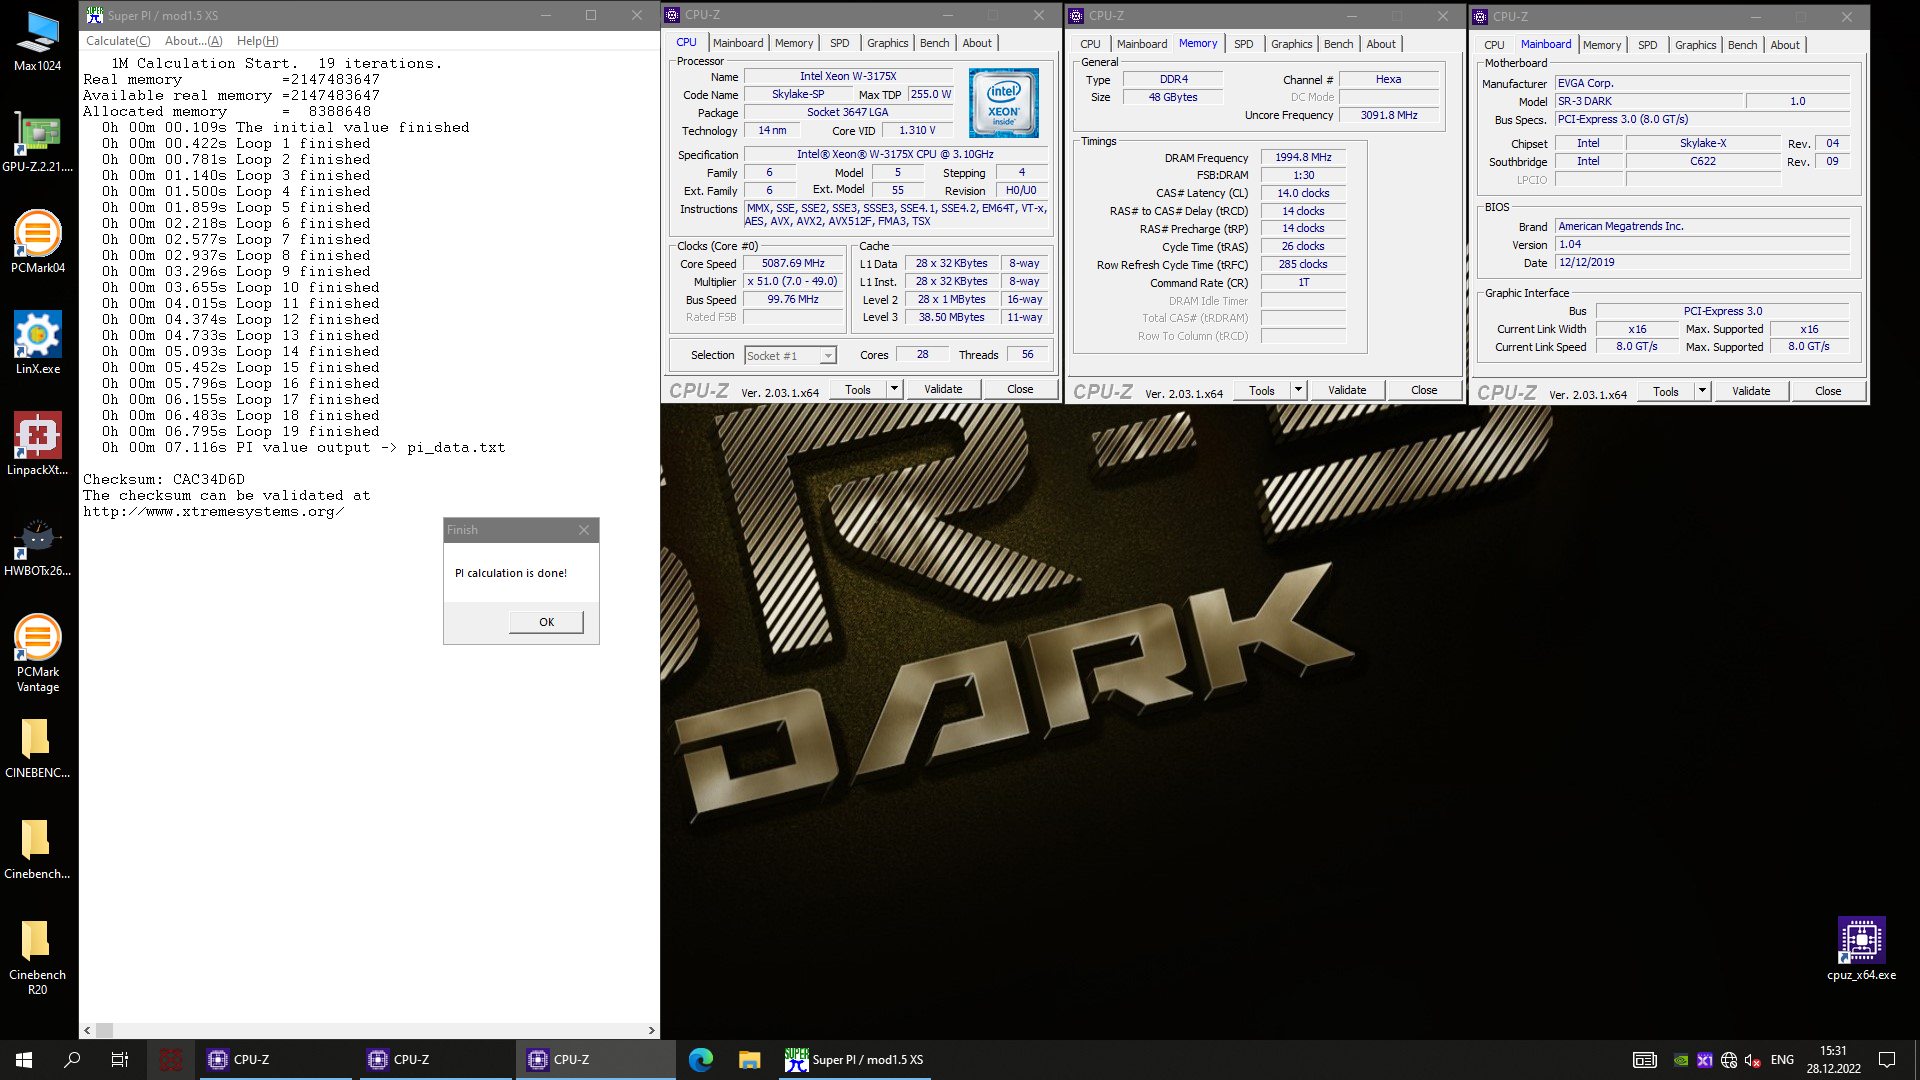Click Tools button in Mainboard CPU-Z window

point(1665,391)
